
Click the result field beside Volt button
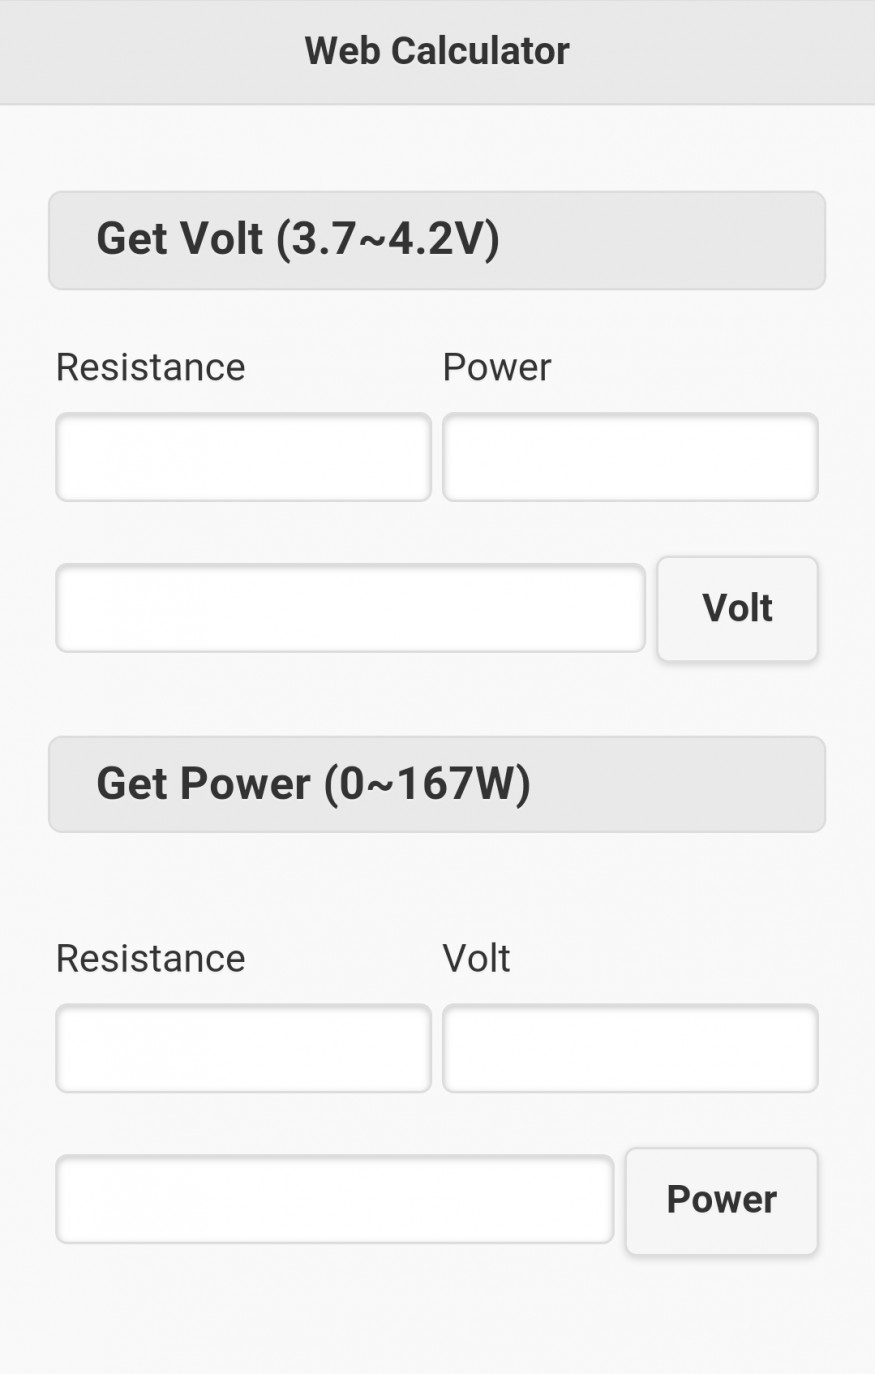click(350, 608)
